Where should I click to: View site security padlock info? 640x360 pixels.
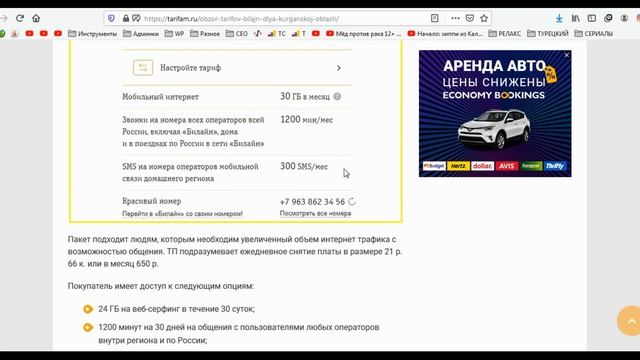pos(126,18)
